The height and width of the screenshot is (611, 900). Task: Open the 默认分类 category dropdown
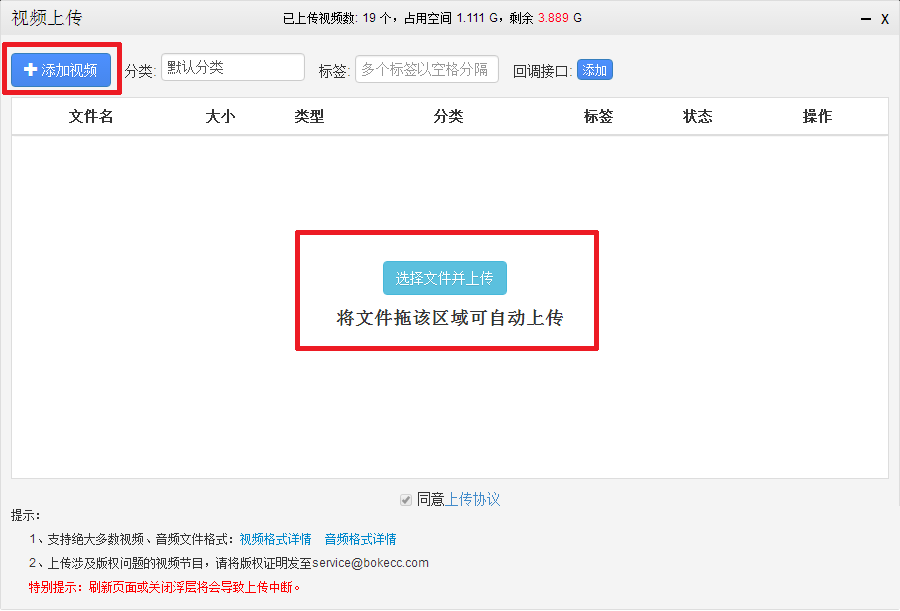tap(233, 68)
